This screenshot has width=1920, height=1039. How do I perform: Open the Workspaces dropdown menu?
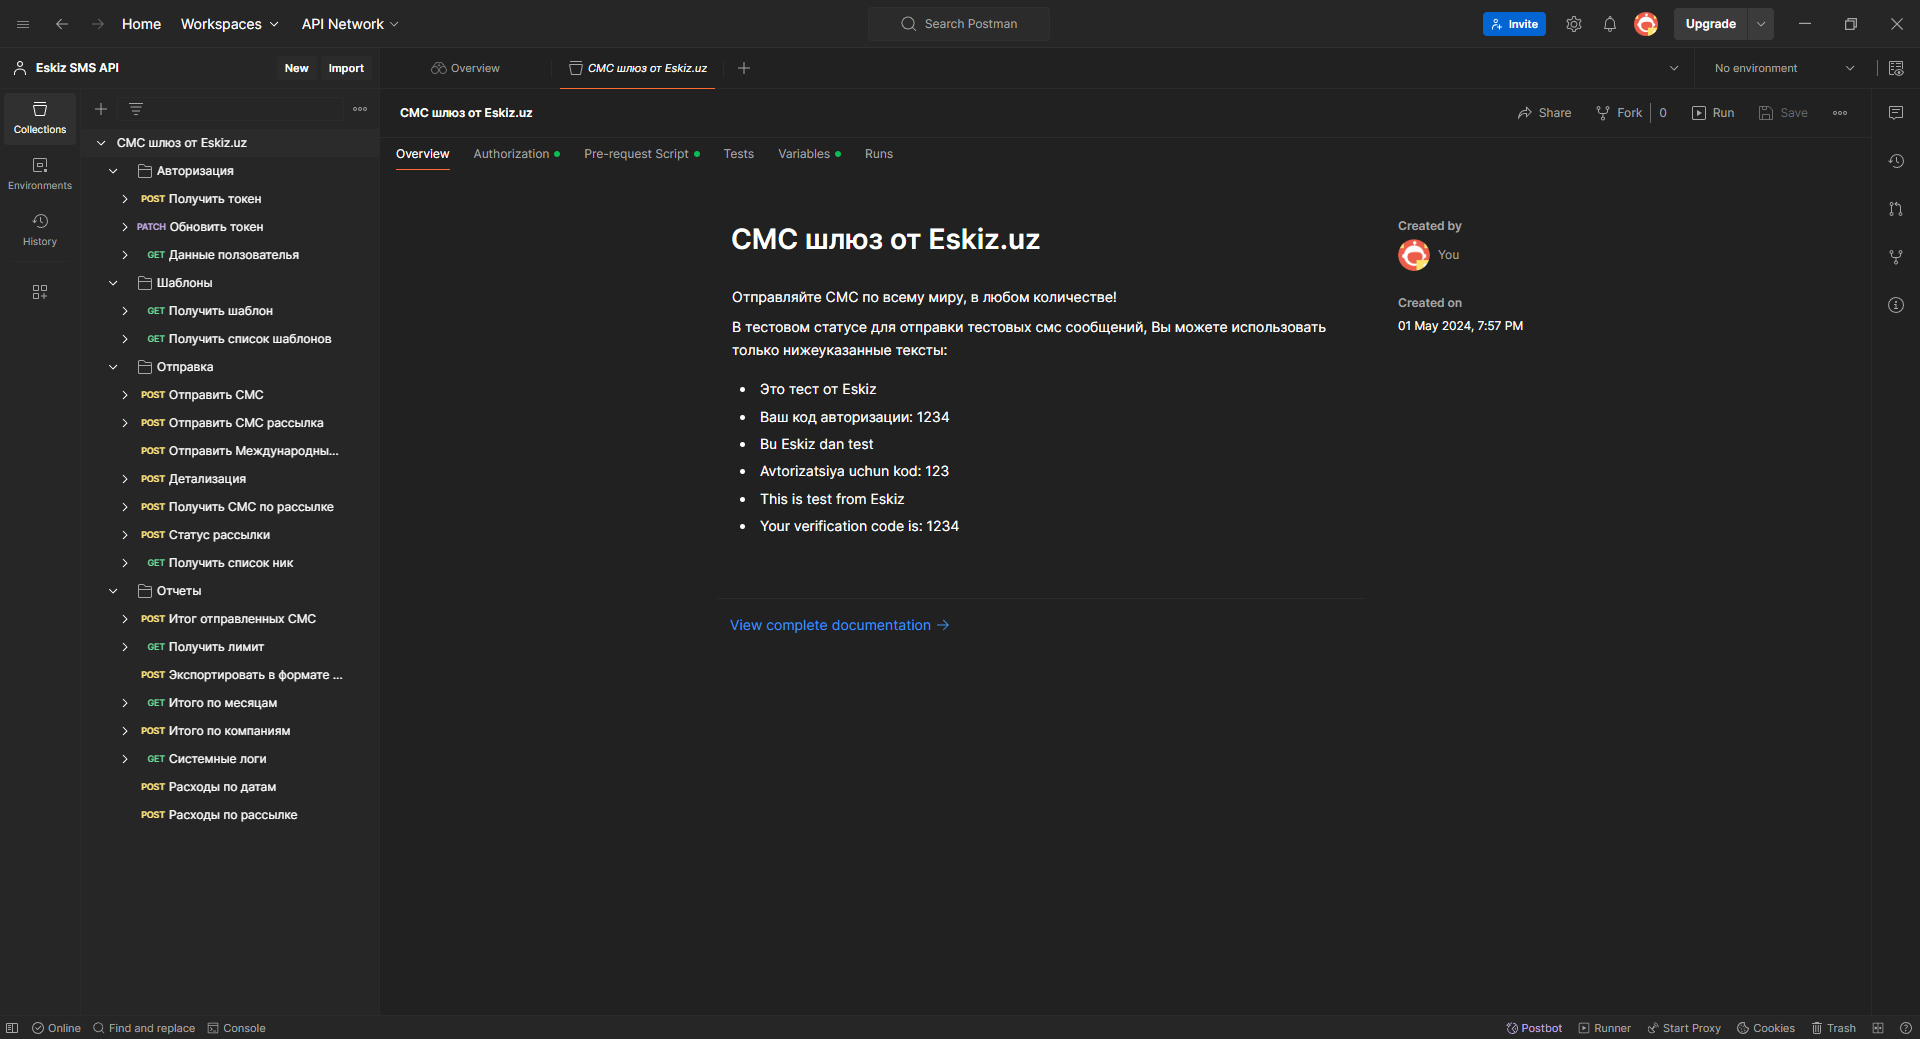(x=229, y=24)
